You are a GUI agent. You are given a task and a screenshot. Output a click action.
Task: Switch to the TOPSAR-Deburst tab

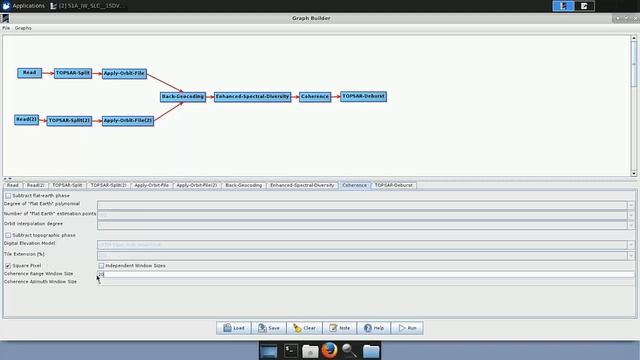pos(393,185)
